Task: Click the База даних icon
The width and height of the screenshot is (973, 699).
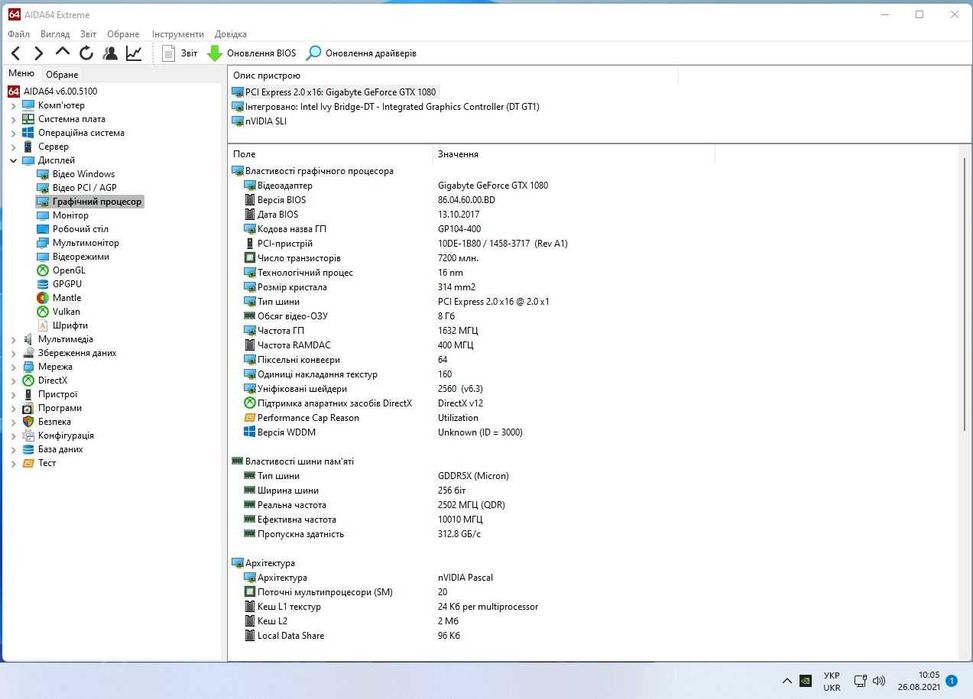Action: click(28, 449)
